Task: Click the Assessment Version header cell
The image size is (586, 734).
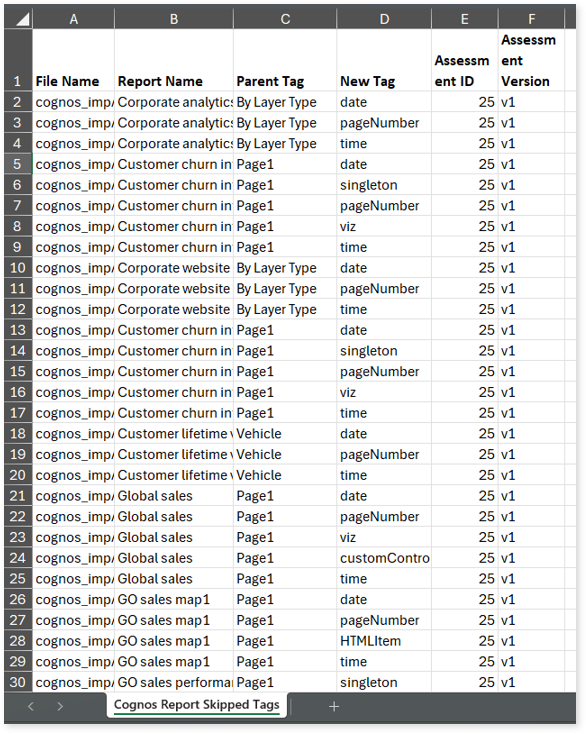Action: pos(532,60)
